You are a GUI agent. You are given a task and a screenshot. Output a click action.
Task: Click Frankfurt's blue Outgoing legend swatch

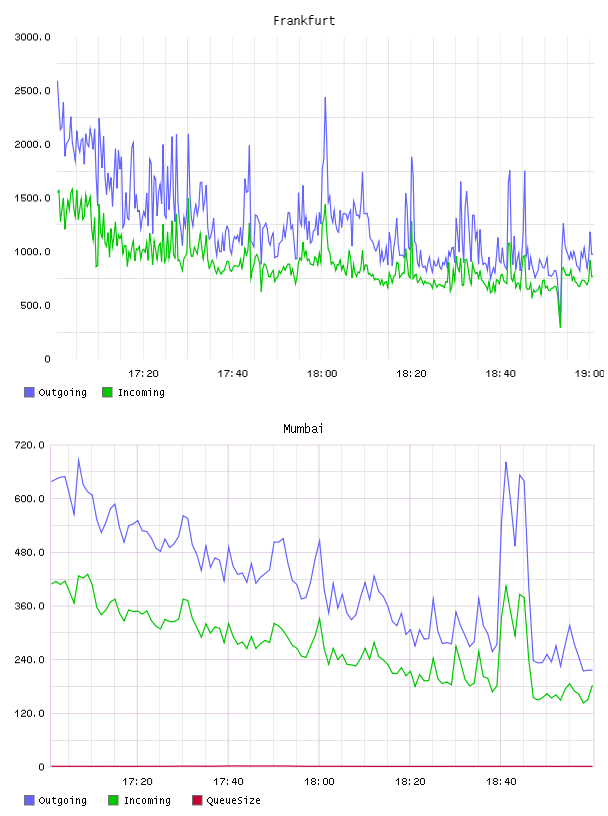pos(29,392)
